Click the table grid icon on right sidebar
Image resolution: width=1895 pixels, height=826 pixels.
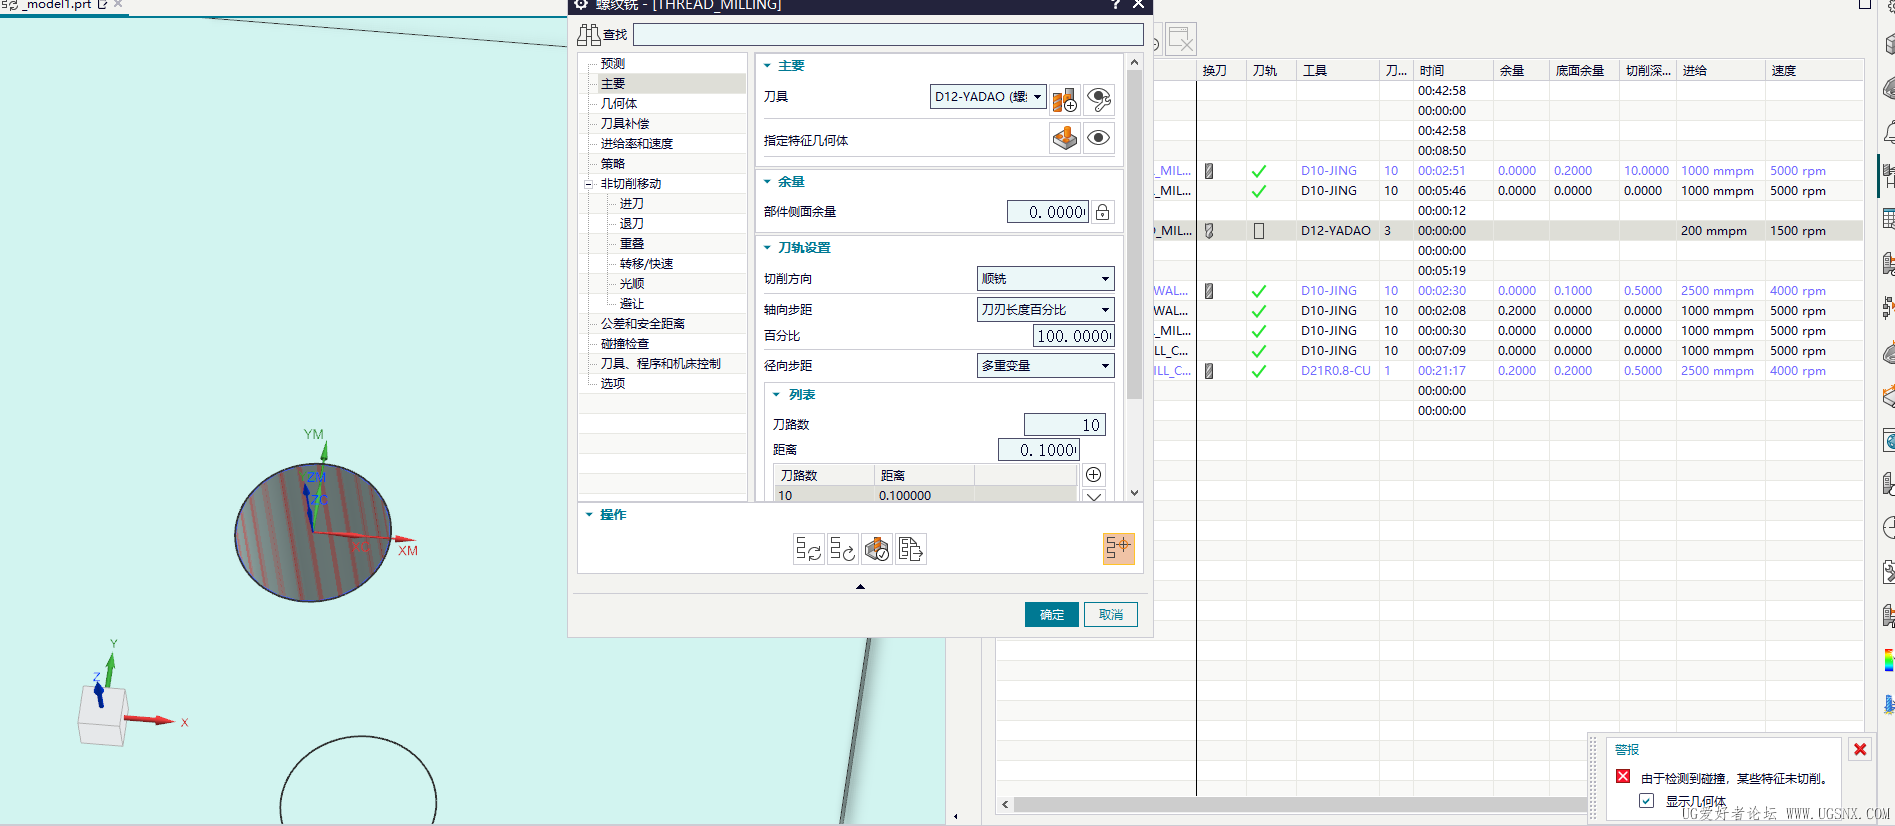click(1888, 218)
